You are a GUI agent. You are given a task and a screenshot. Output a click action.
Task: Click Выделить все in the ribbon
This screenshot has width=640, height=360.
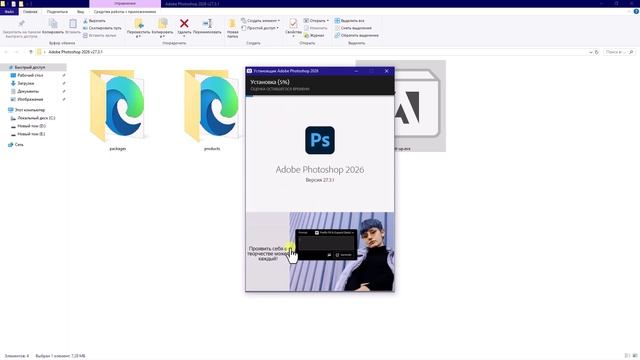[x=349, y=20]
